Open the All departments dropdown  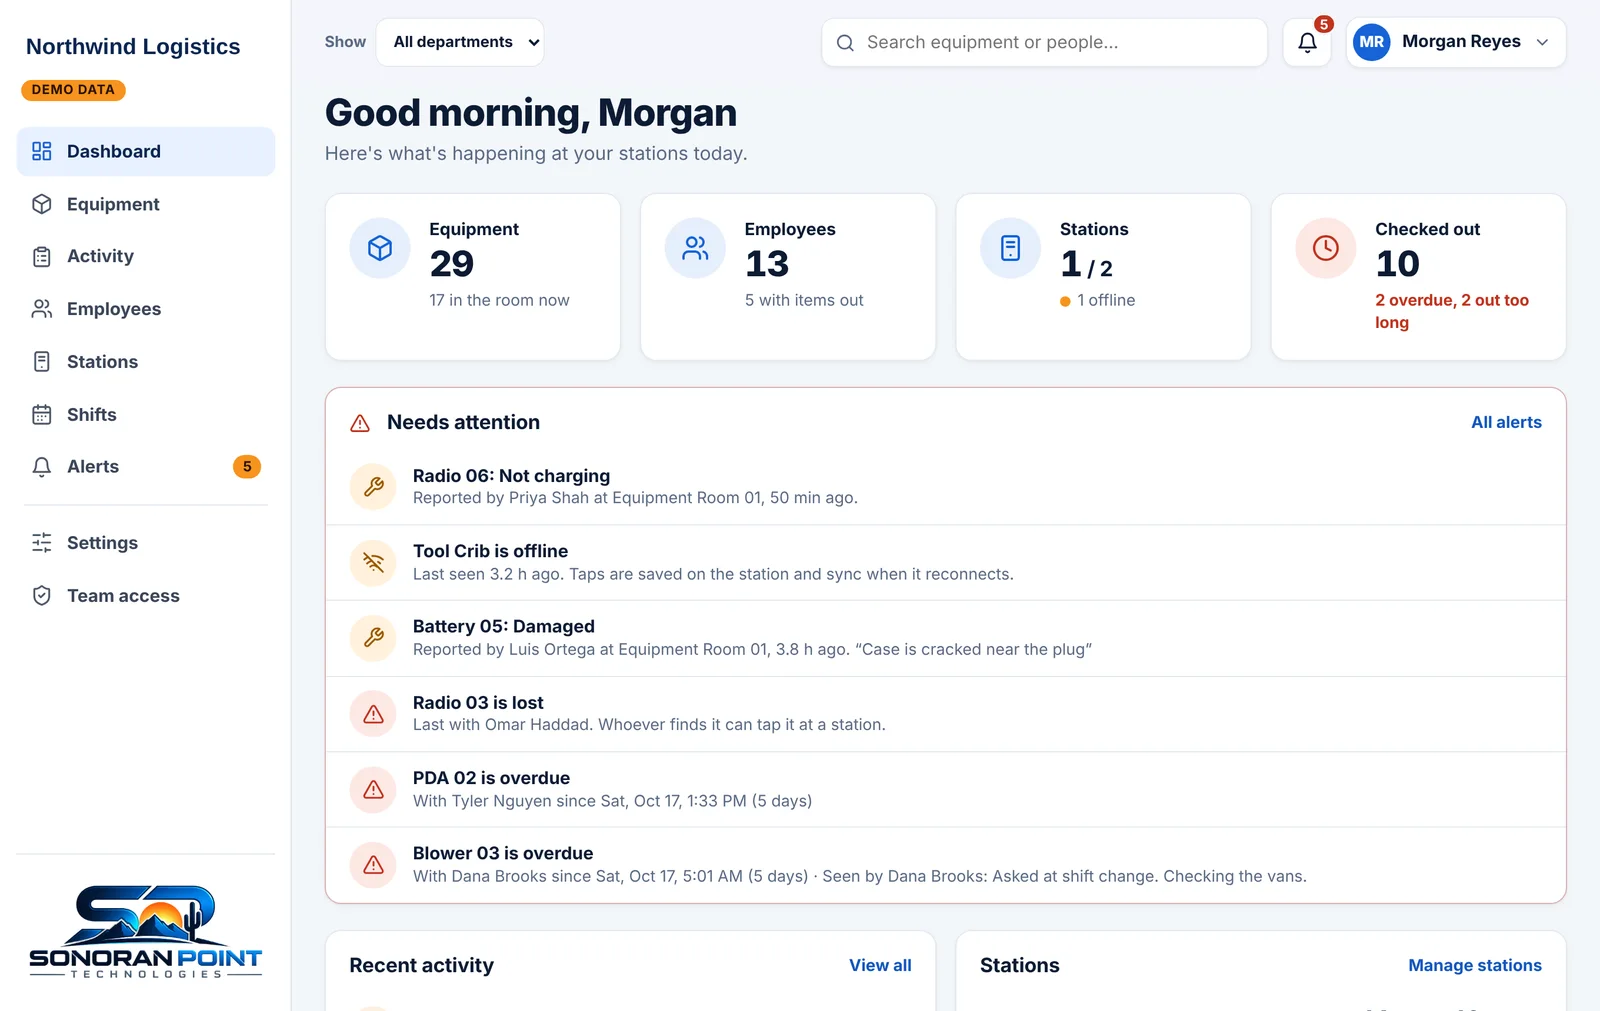(460, 42)
